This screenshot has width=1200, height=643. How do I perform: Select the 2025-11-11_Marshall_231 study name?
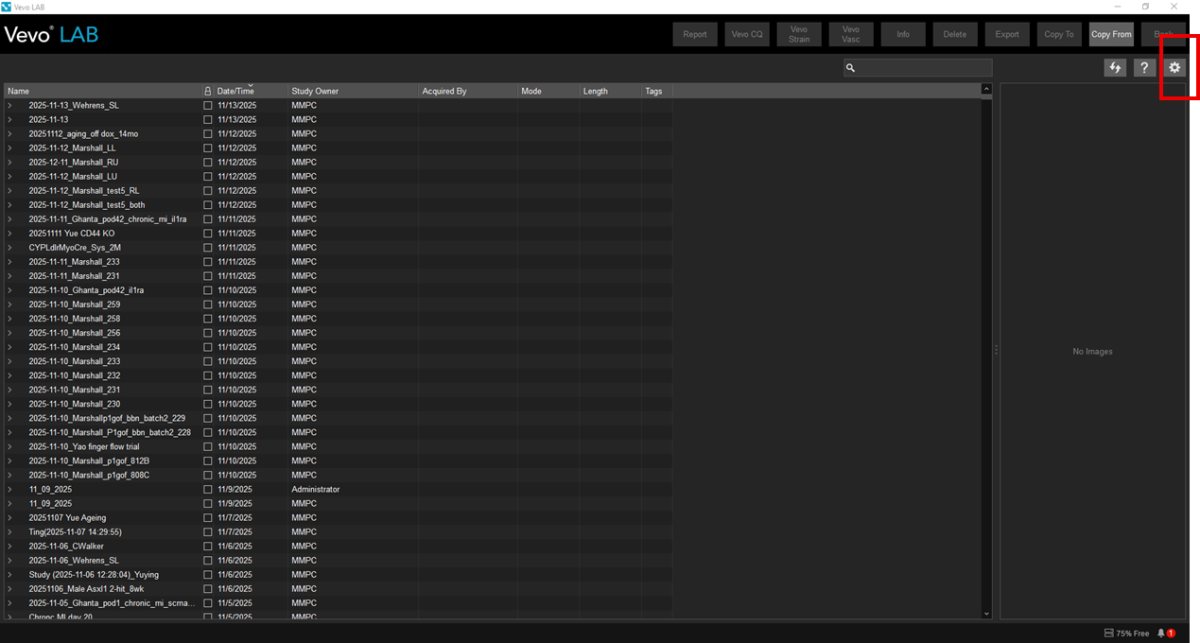[x=74, y=276]
